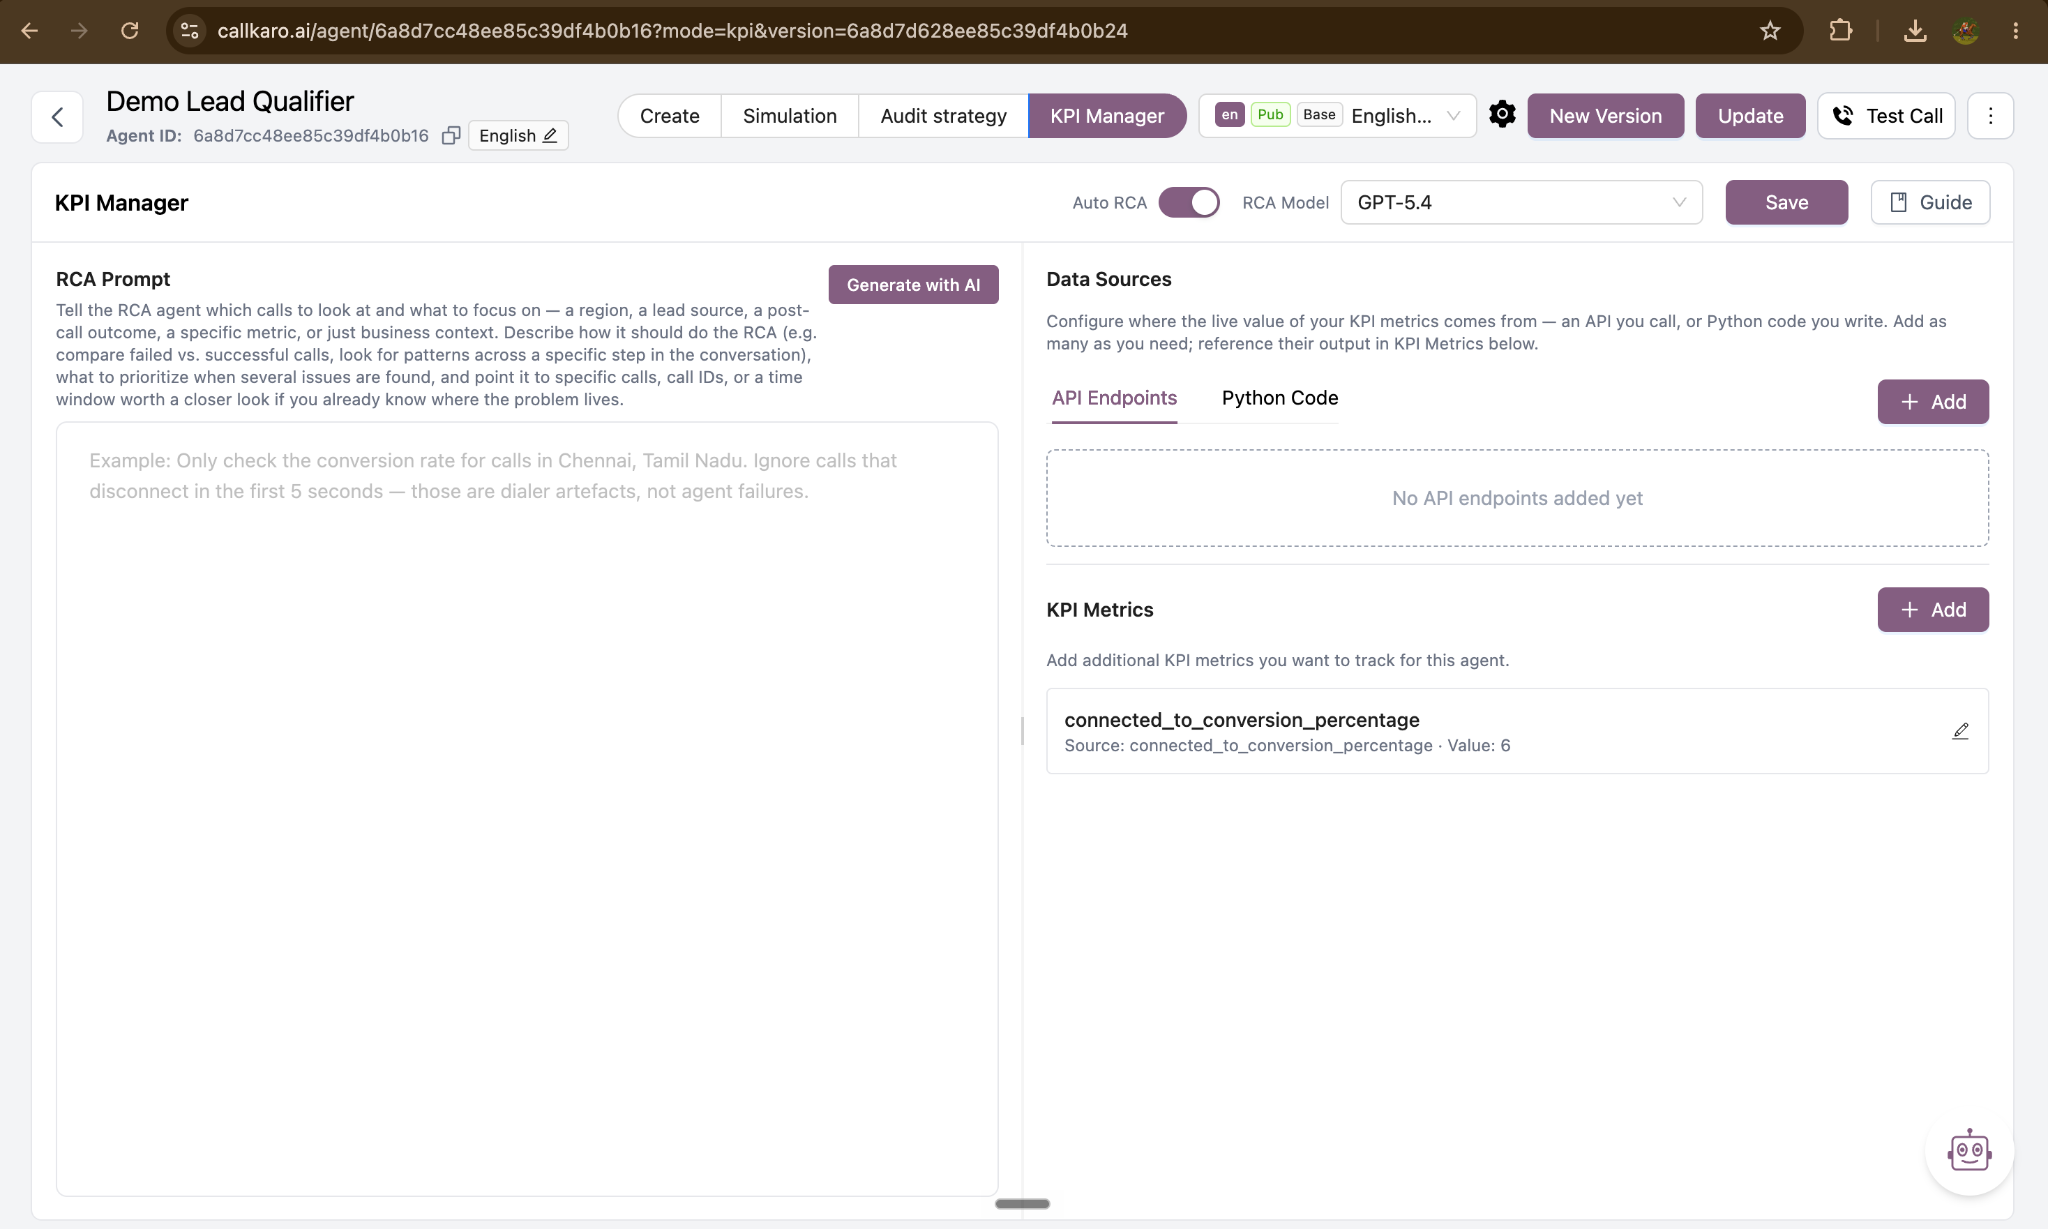This screenshot has height=1229, width=2048.
Task: Open Audit strategy tab
Action: coord(943,116)
